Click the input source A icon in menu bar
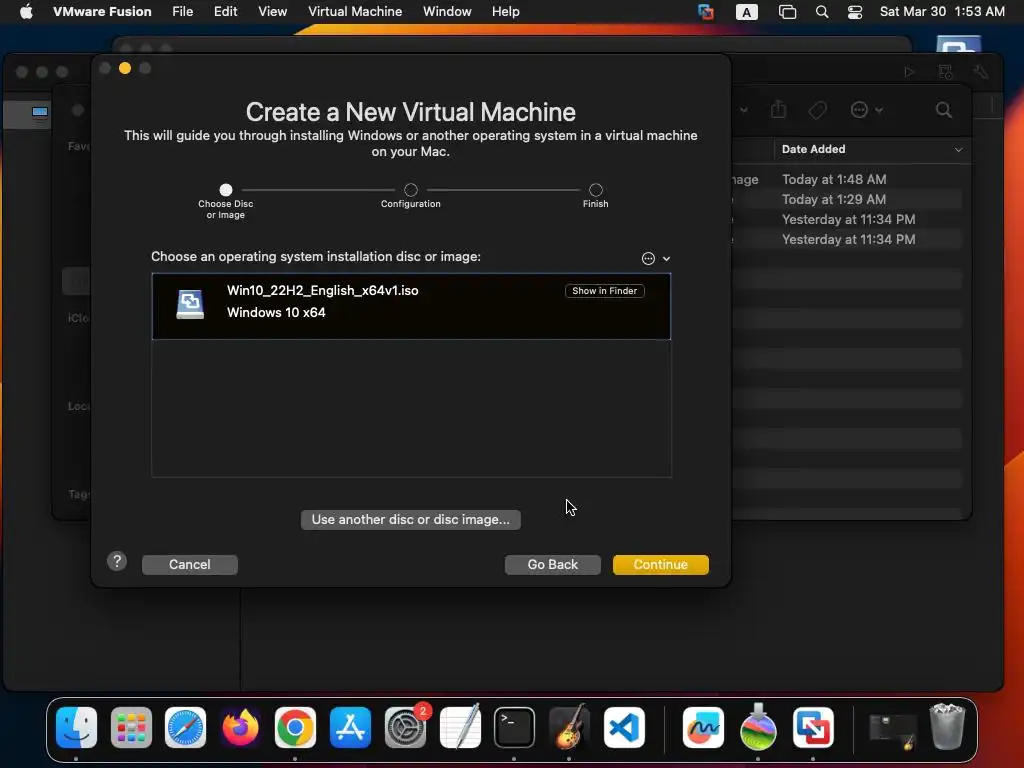The width and height of the screenshot is (1024, 768). click(746, 12)
